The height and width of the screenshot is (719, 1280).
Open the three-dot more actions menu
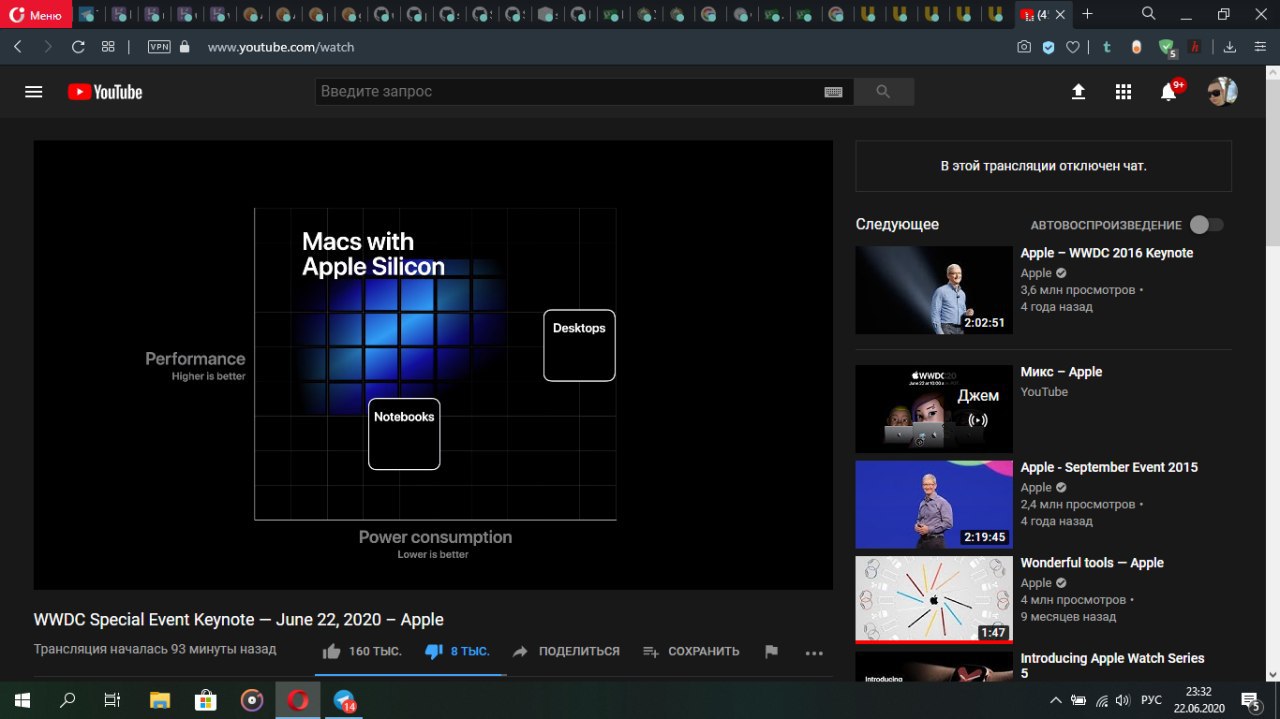point(814,652)
